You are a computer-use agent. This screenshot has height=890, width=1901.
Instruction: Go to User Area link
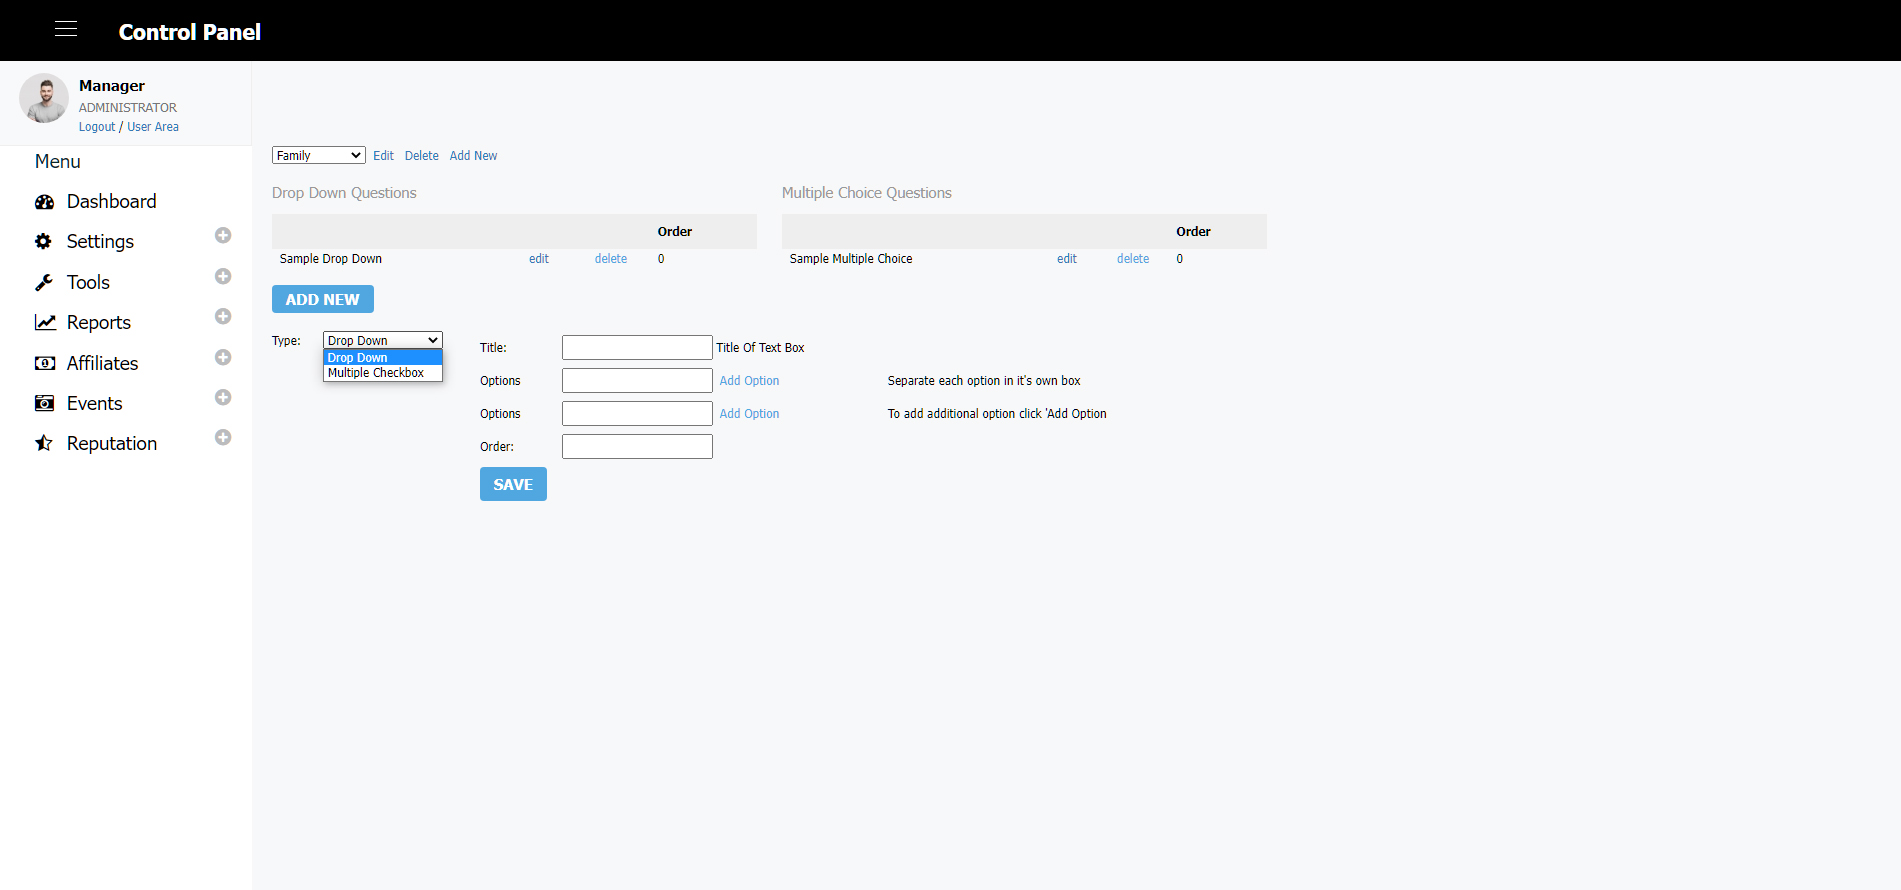(153, 127)
